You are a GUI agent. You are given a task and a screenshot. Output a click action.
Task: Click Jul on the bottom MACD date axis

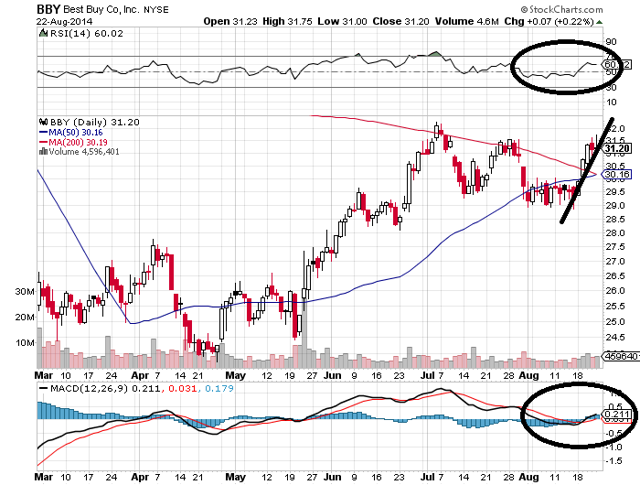427,476
